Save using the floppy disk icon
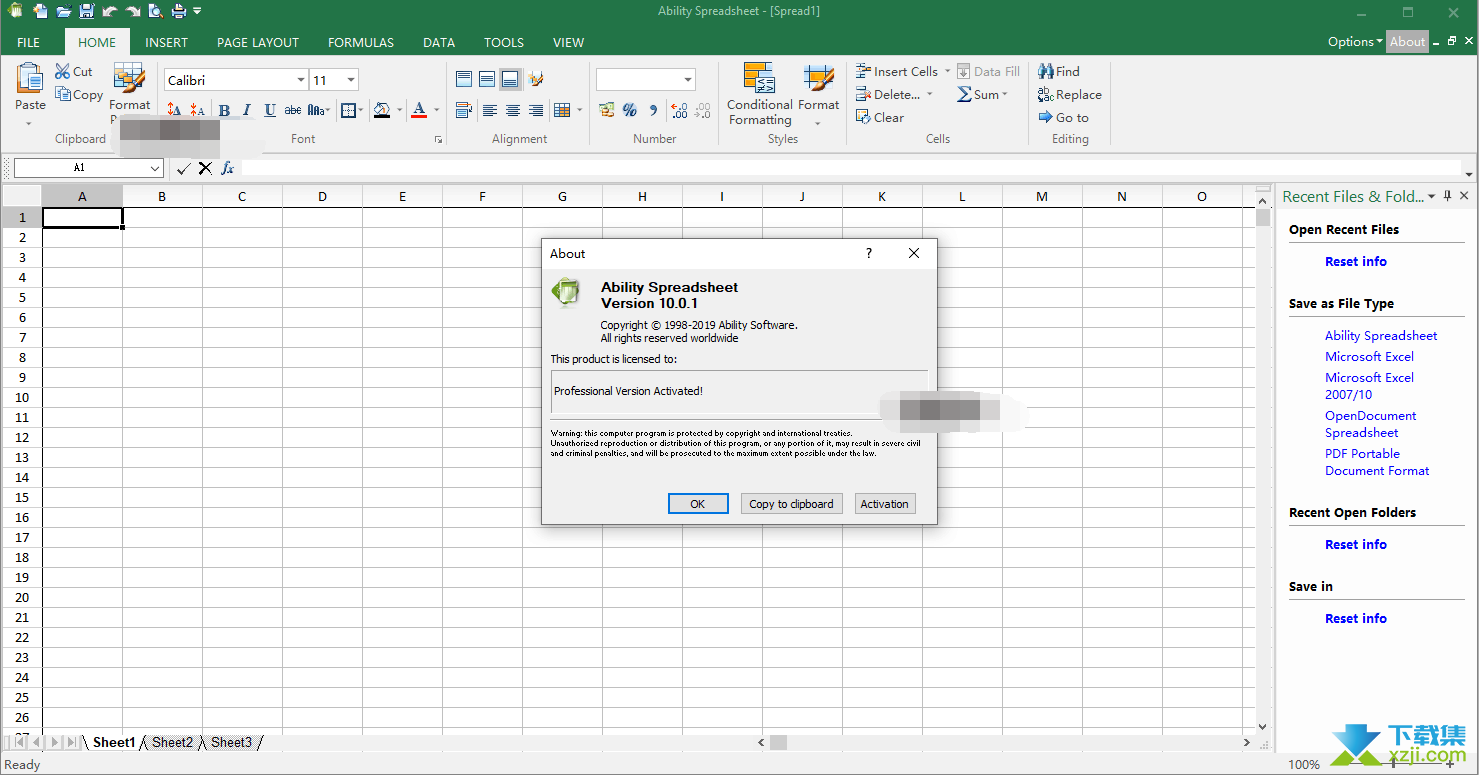 87,11
